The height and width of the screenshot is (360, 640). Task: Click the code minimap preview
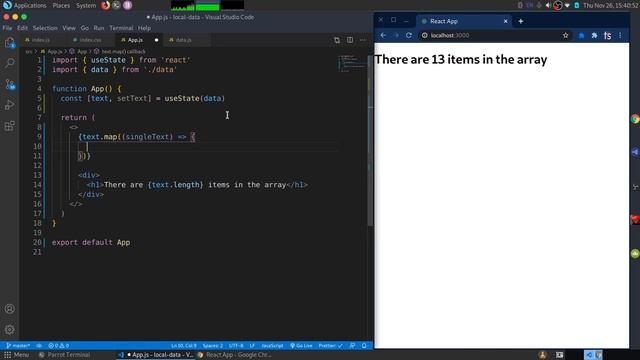click(352, 64)
